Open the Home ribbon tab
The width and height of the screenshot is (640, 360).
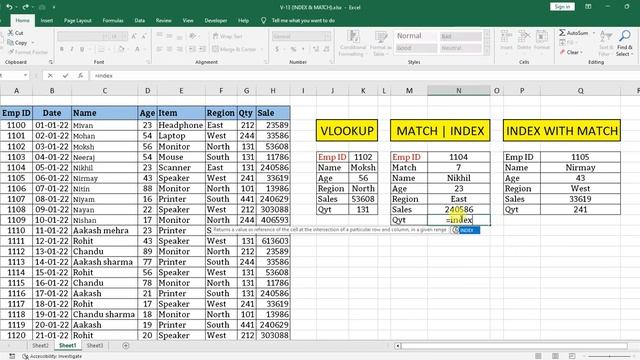(22, 20)
